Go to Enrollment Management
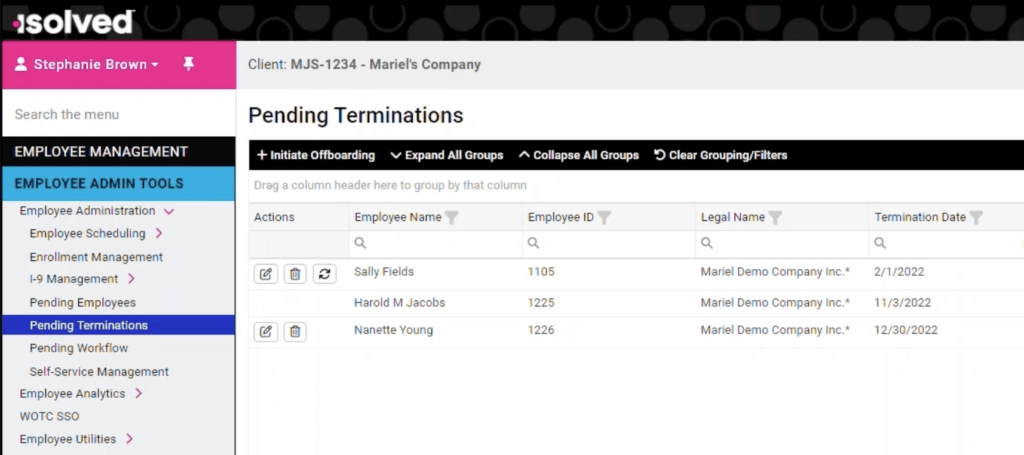Viewport: 1024px width, 455px height. click(96, 257)
